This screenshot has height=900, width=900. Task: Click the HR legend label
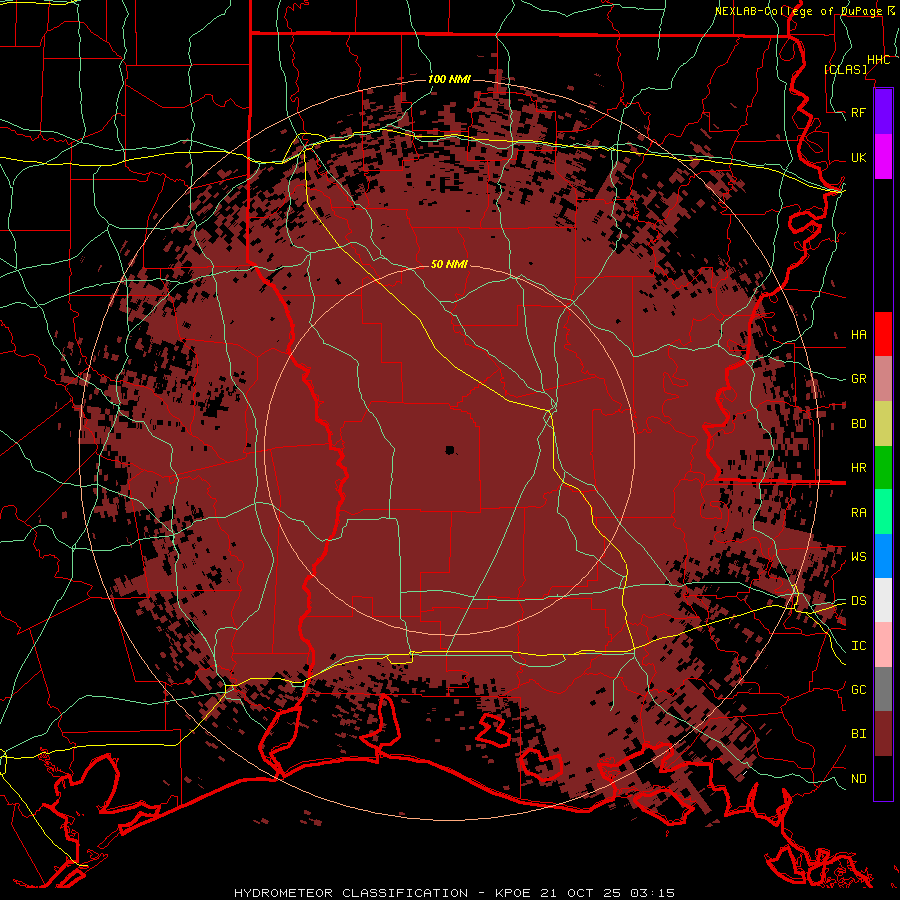[x=859, y=468]
